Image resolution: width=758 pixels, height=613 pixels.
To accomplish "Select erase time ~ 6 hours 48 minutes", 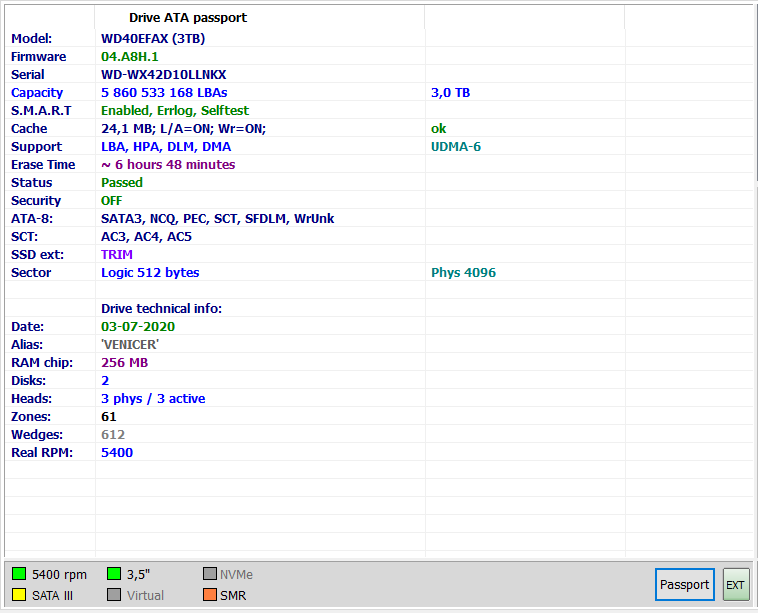I will [168, 164].
